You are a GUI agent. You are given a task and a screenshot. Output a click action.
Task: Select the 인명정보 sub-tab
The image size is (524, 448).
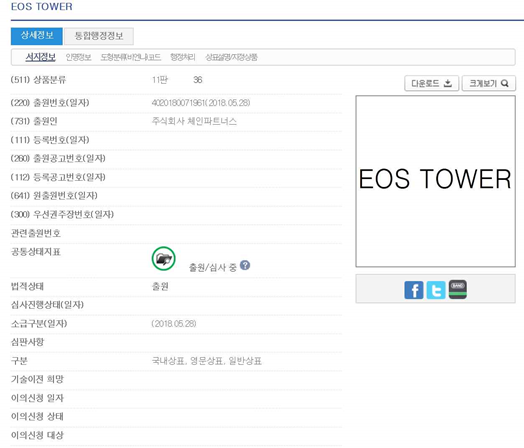[x=79, y=57]
